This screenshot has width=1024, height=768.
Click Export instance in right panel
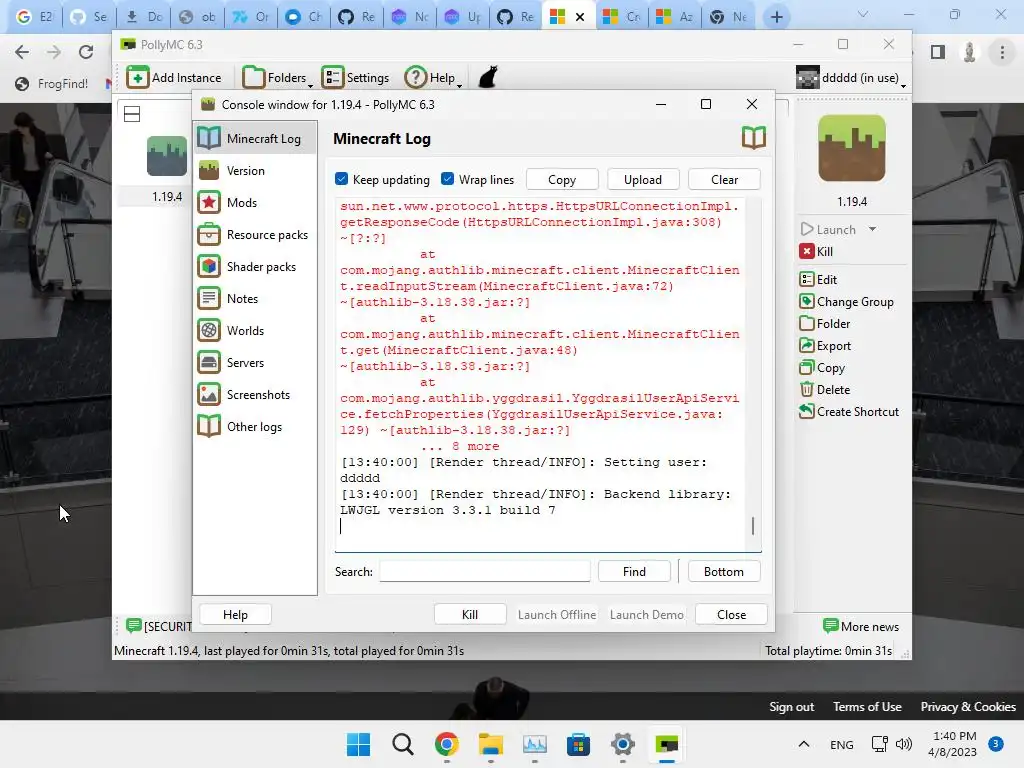click(x=825, y=345)
